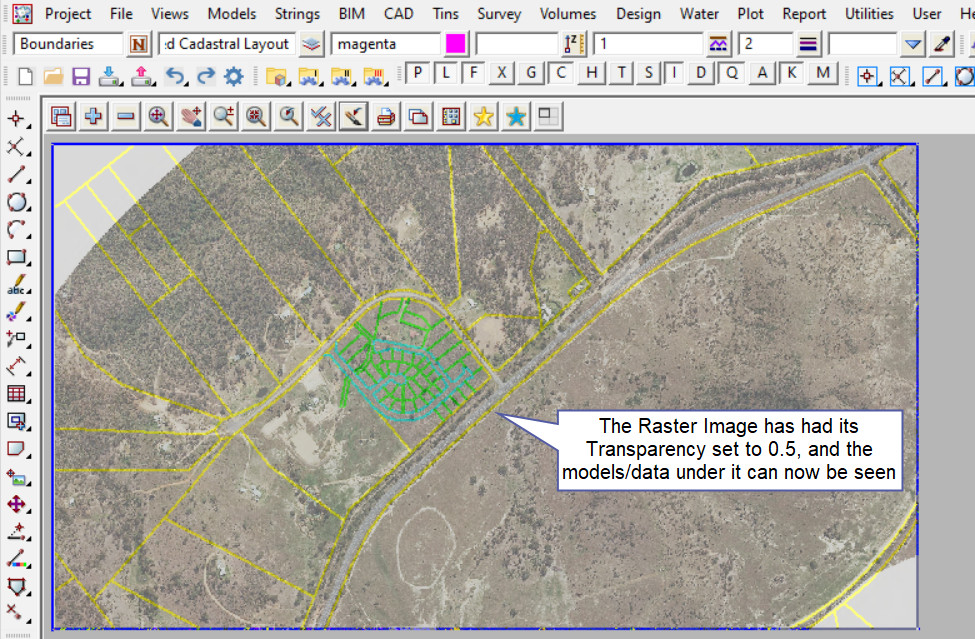The image size is (975, 639).
Task: Click the add model plus icon
Action: (x=94, y=117)
